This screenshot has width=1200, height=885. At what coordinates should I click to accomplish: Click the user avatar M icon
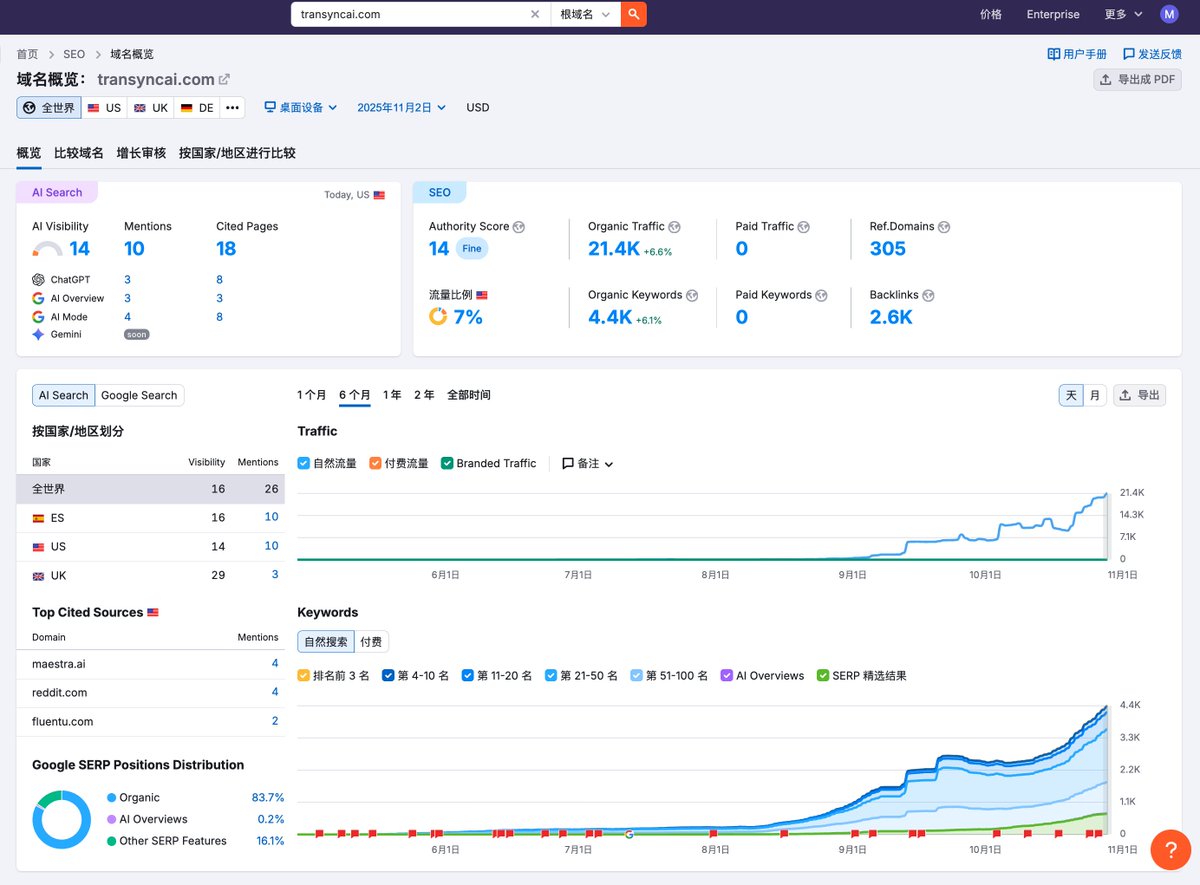coord(1169,14)
